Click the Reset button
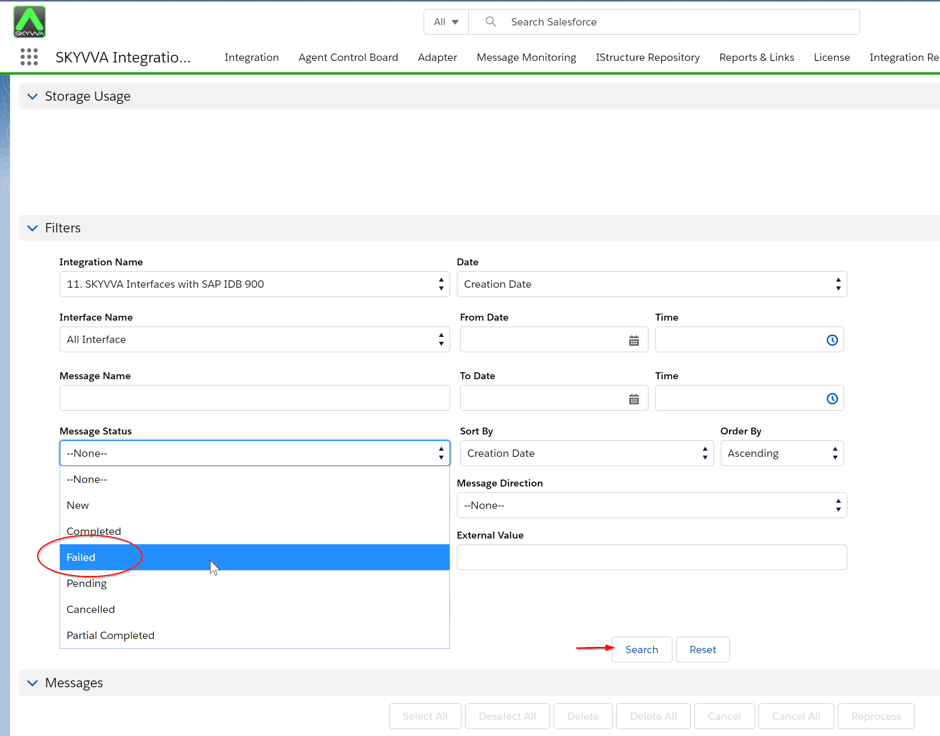Viewport: 940px width, 736px height. tap(702, 650)
